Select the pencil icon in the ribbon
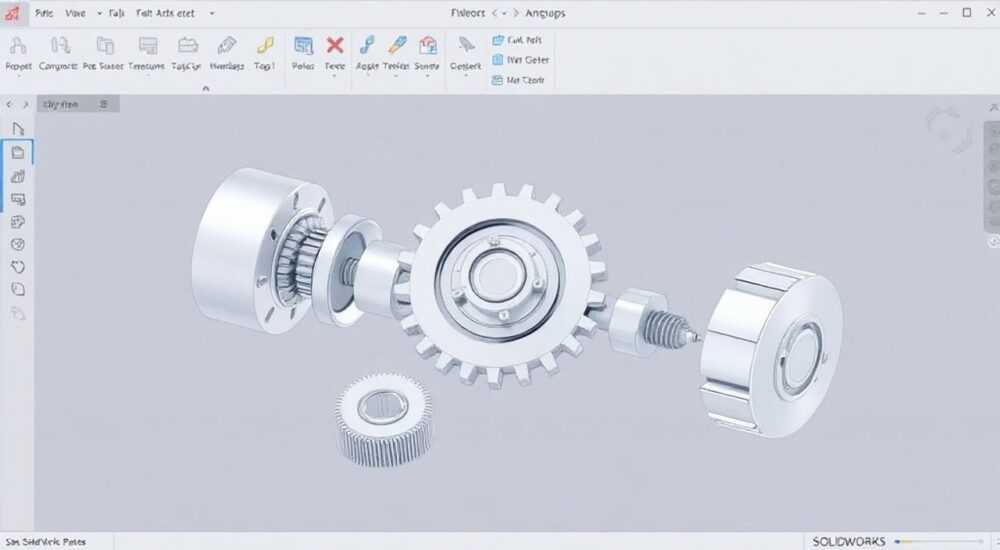Screen dimensions: 1000x550 tap(227, 45)
